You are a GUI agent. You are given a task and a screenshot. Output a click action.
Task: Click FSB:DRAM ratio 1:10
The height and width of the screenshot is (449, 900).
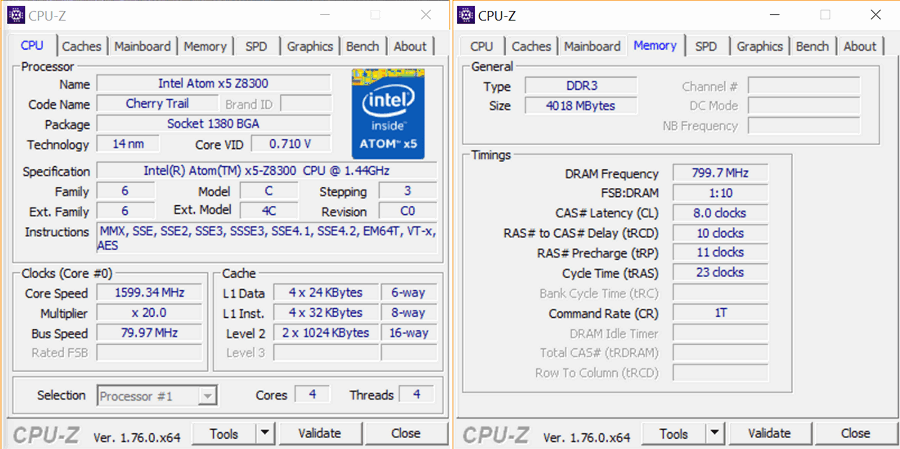click(x=720, y=193)
